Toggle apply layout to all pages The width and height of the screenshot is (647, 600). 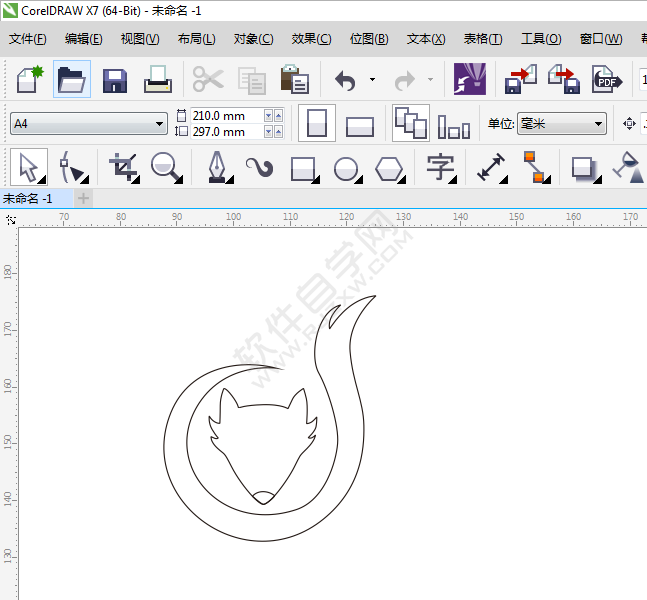[x=410, y=123]
